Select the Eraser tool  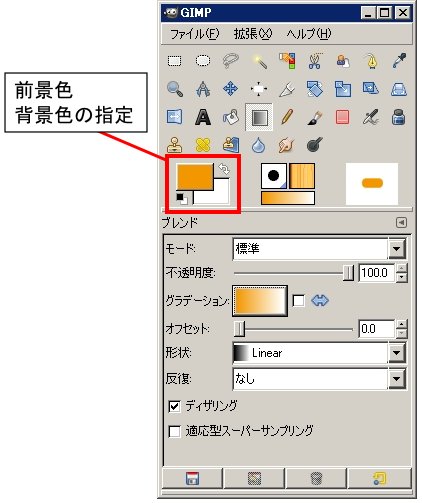(343, 117)
